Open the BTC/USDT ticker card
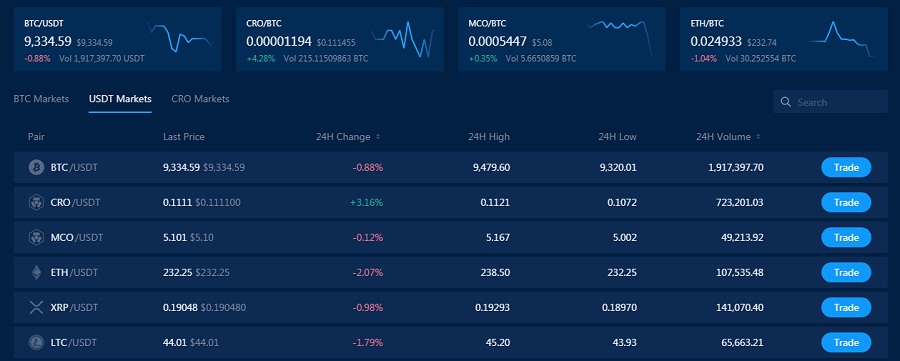 118,39
